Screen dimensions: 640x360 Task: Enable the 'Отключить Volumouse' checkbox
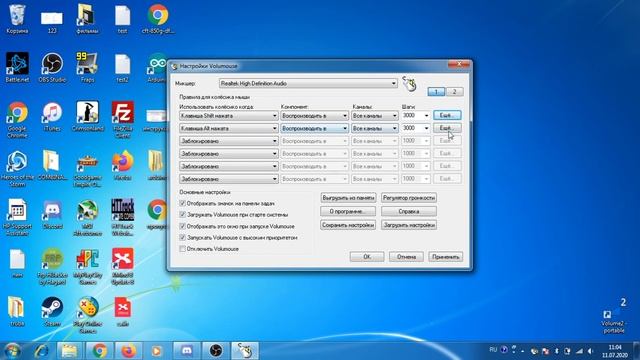(x=182, y=249)
